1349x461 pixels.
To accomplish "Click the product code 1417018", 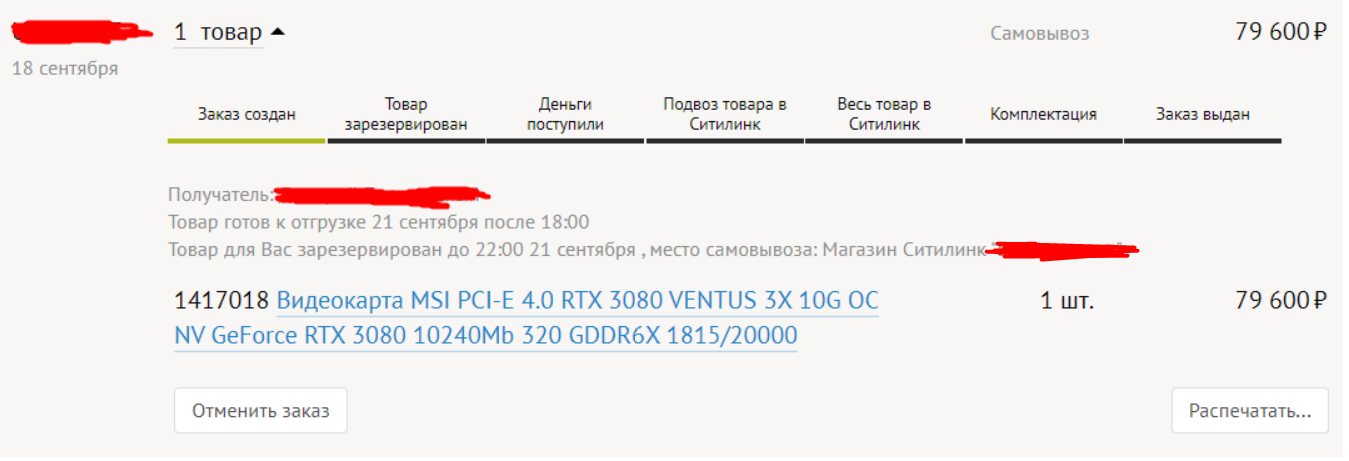I will (x=221, y=301).
